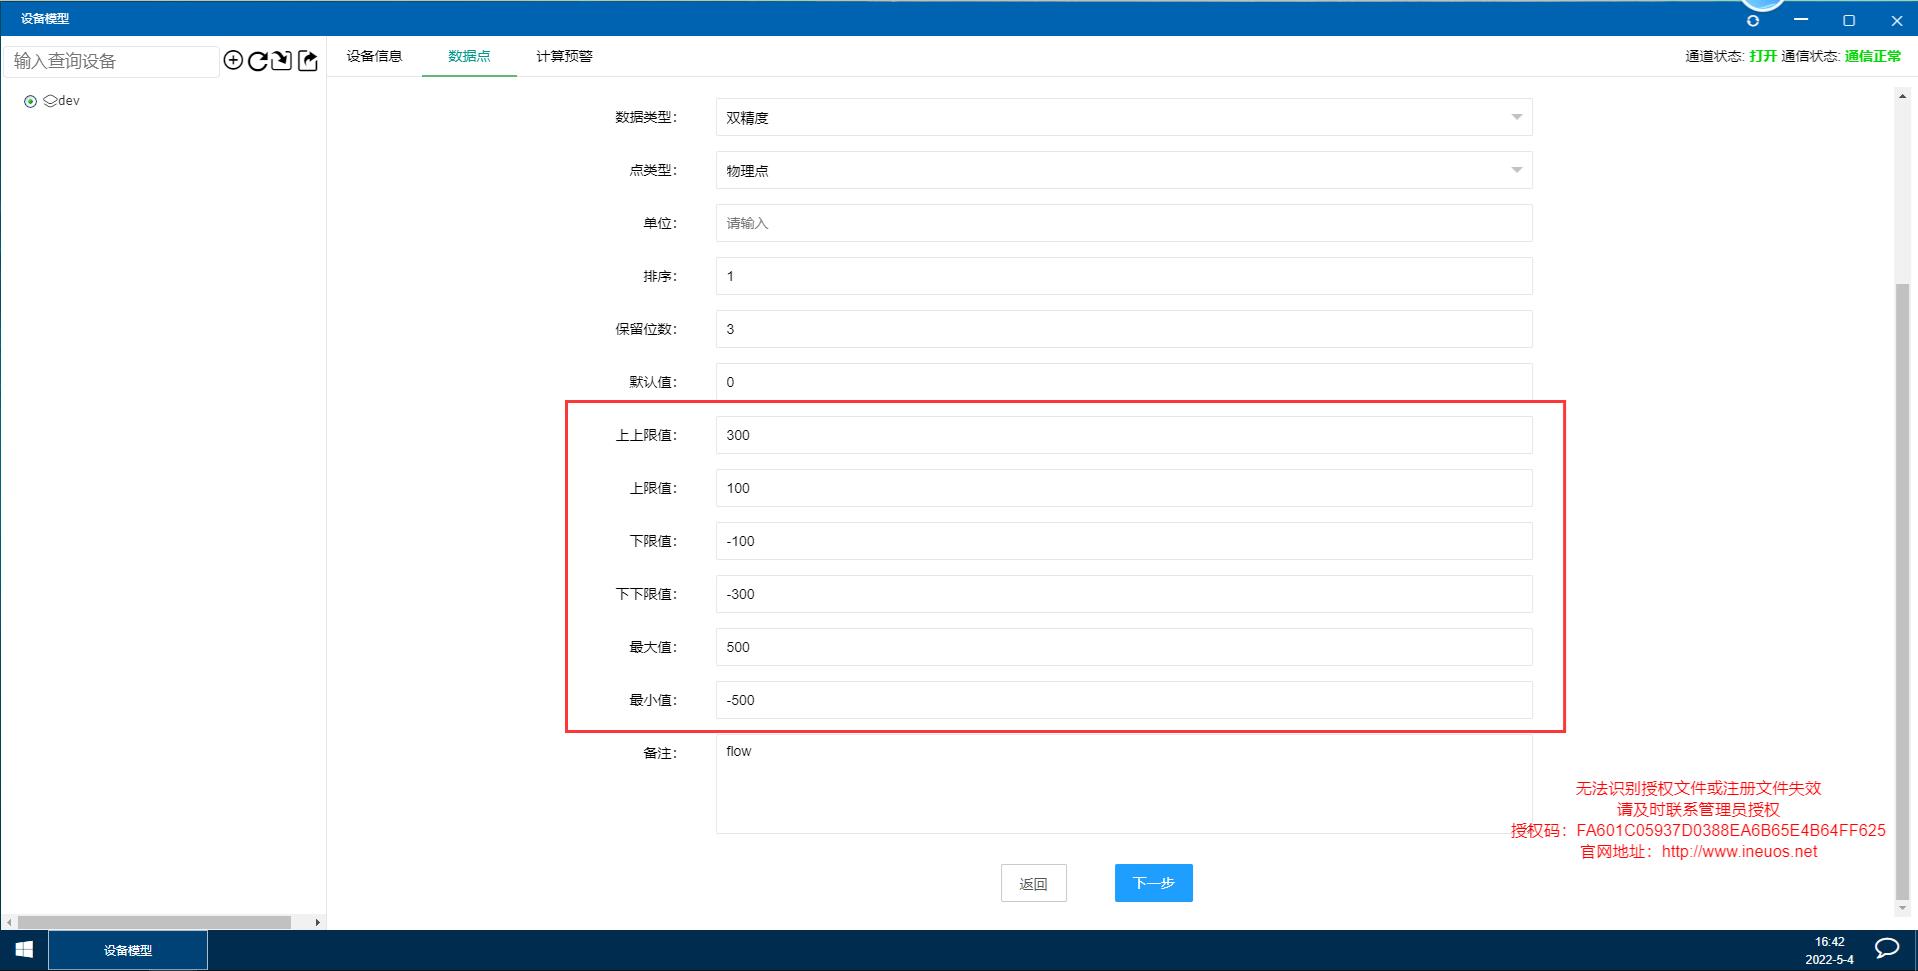Export devices using the share icon
This screenshot has height=971, width=1918.
click(x=308, y=61)
